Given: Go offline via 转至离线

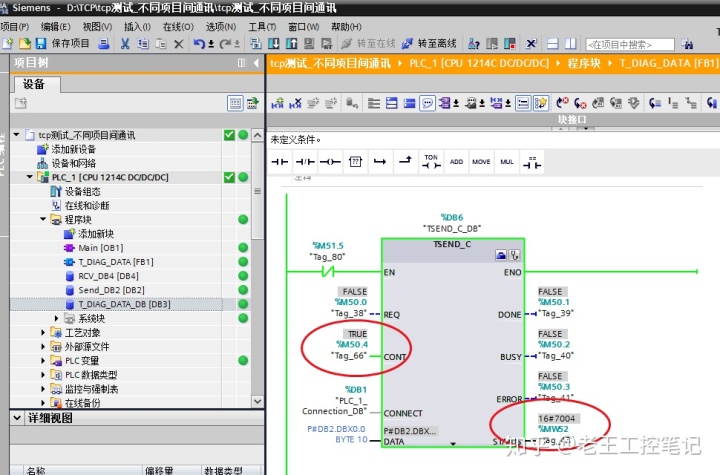Looking at the screenshot, I should (429, 44).
